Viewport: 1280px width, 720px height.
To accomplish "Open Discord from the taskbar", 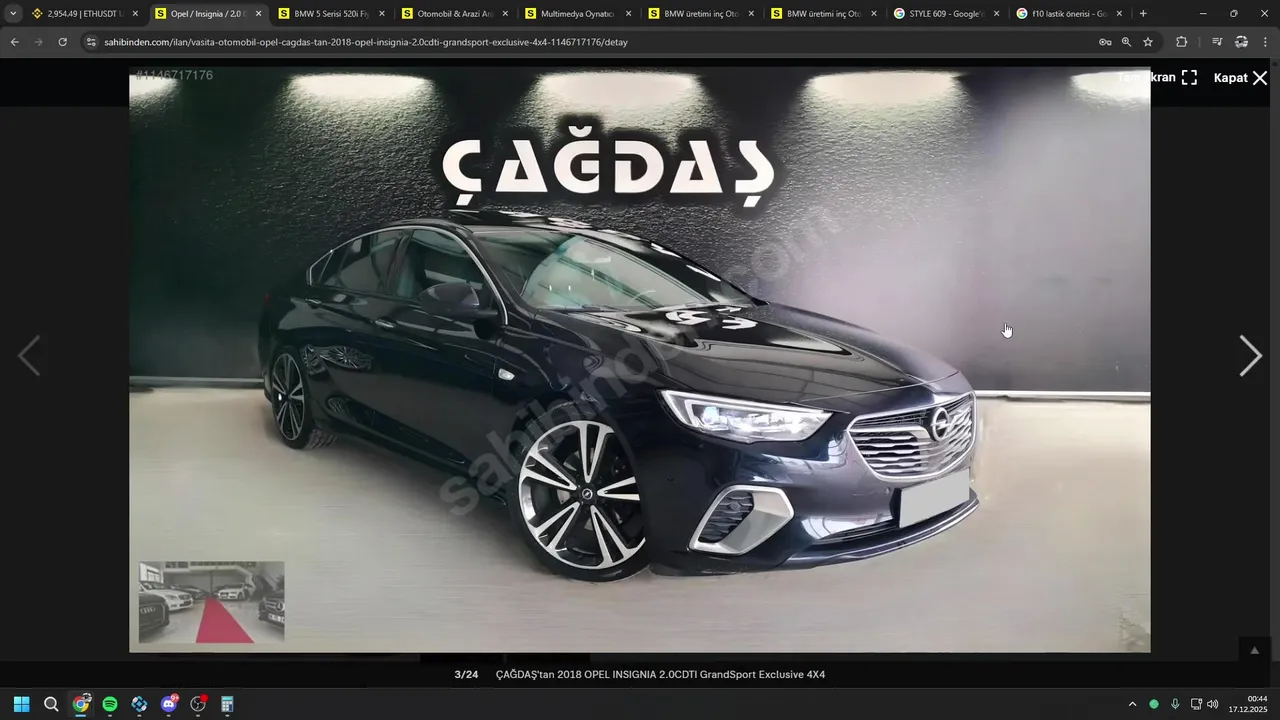I will point(169,704).
